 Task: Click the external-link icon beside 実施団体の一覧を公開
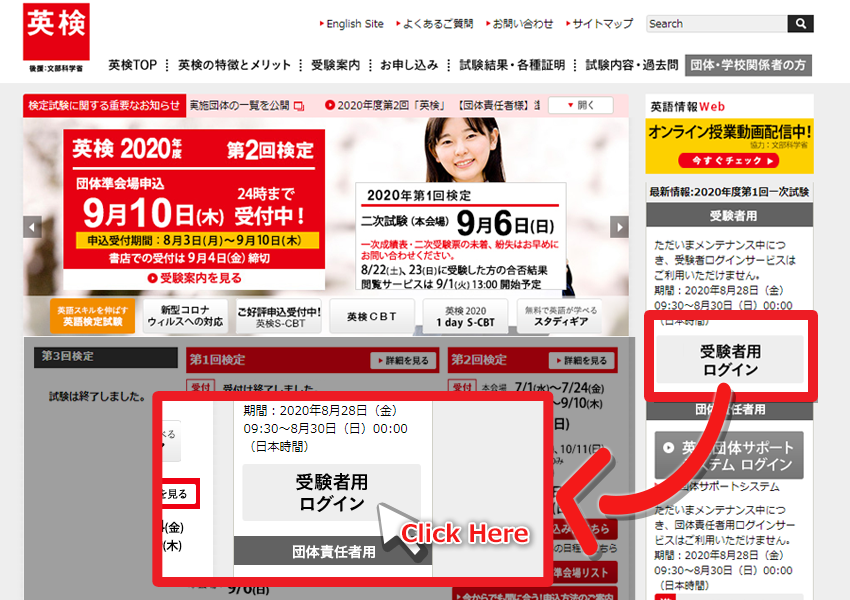click(299, 106)
